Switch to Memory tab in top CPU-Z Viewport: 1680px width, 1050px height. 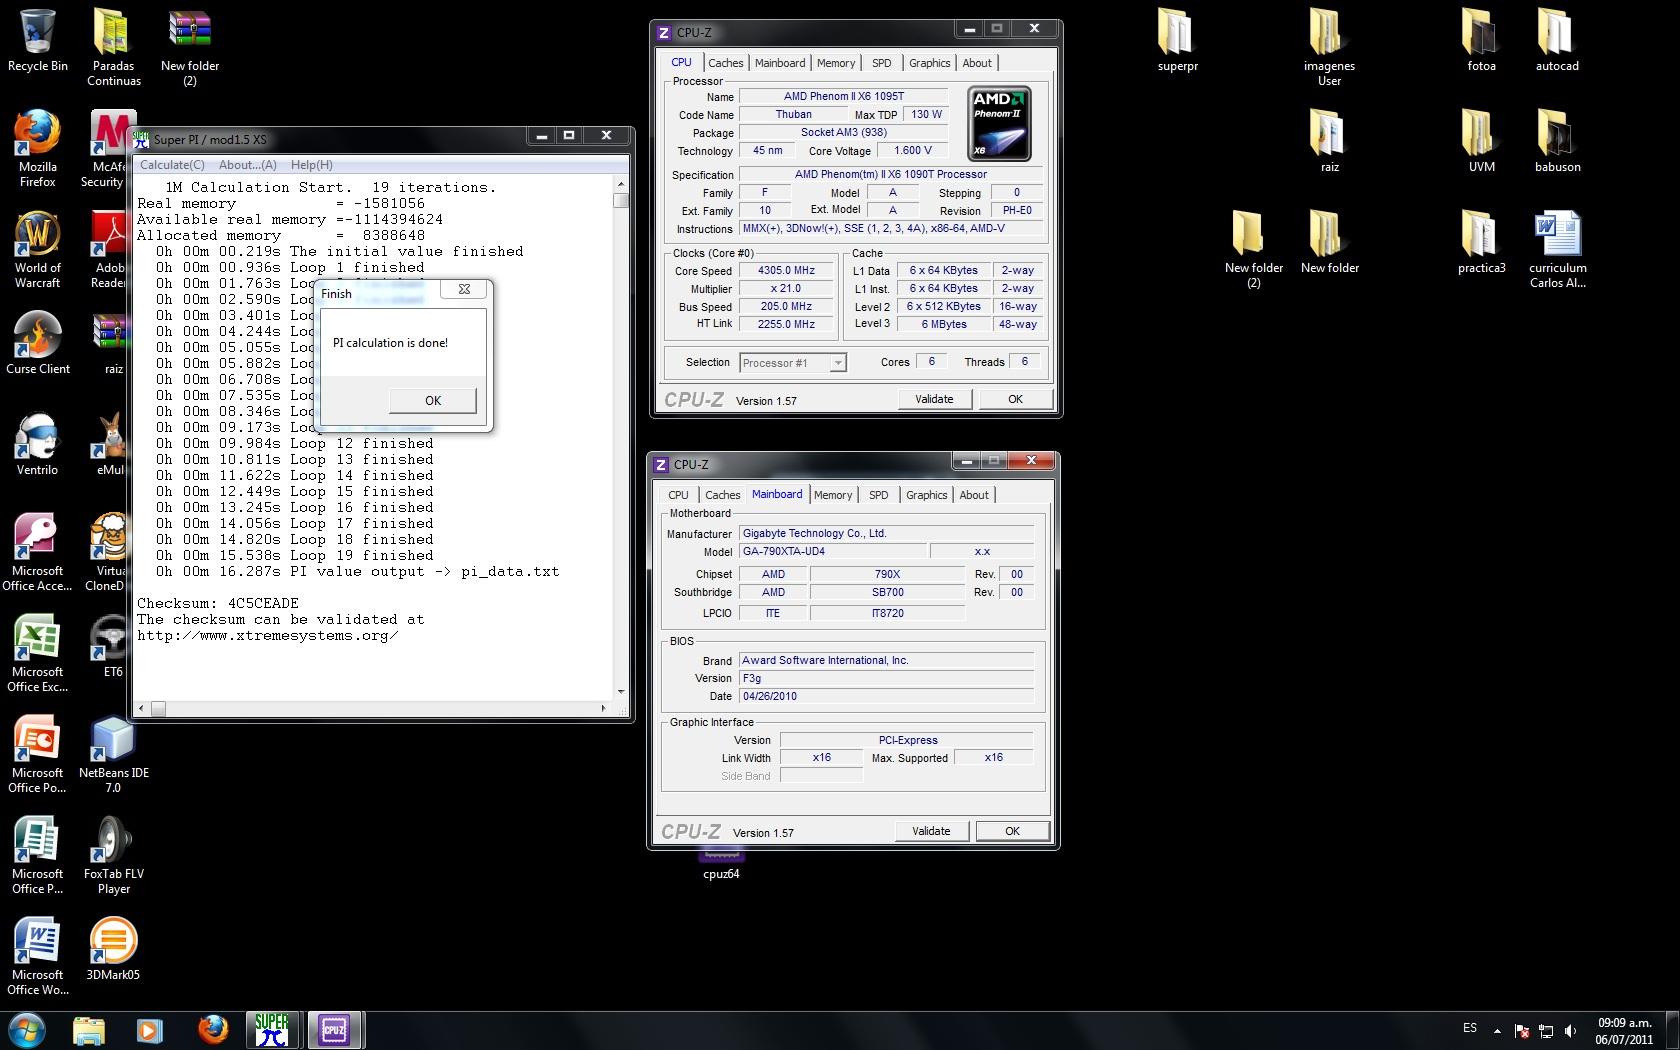(836, 63)
